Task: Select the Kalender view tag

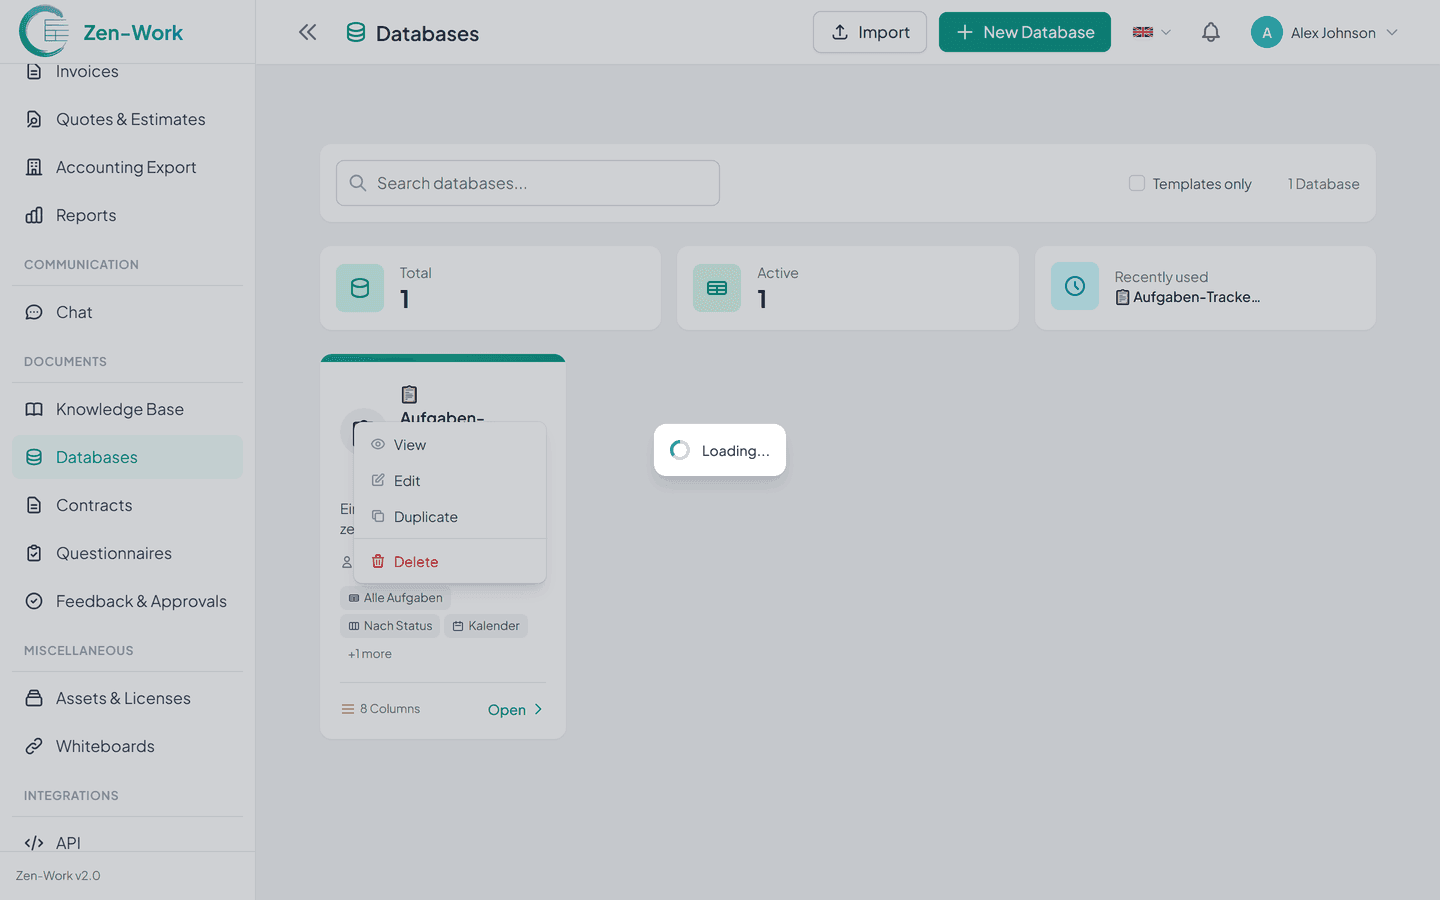Action: [486, 626]
